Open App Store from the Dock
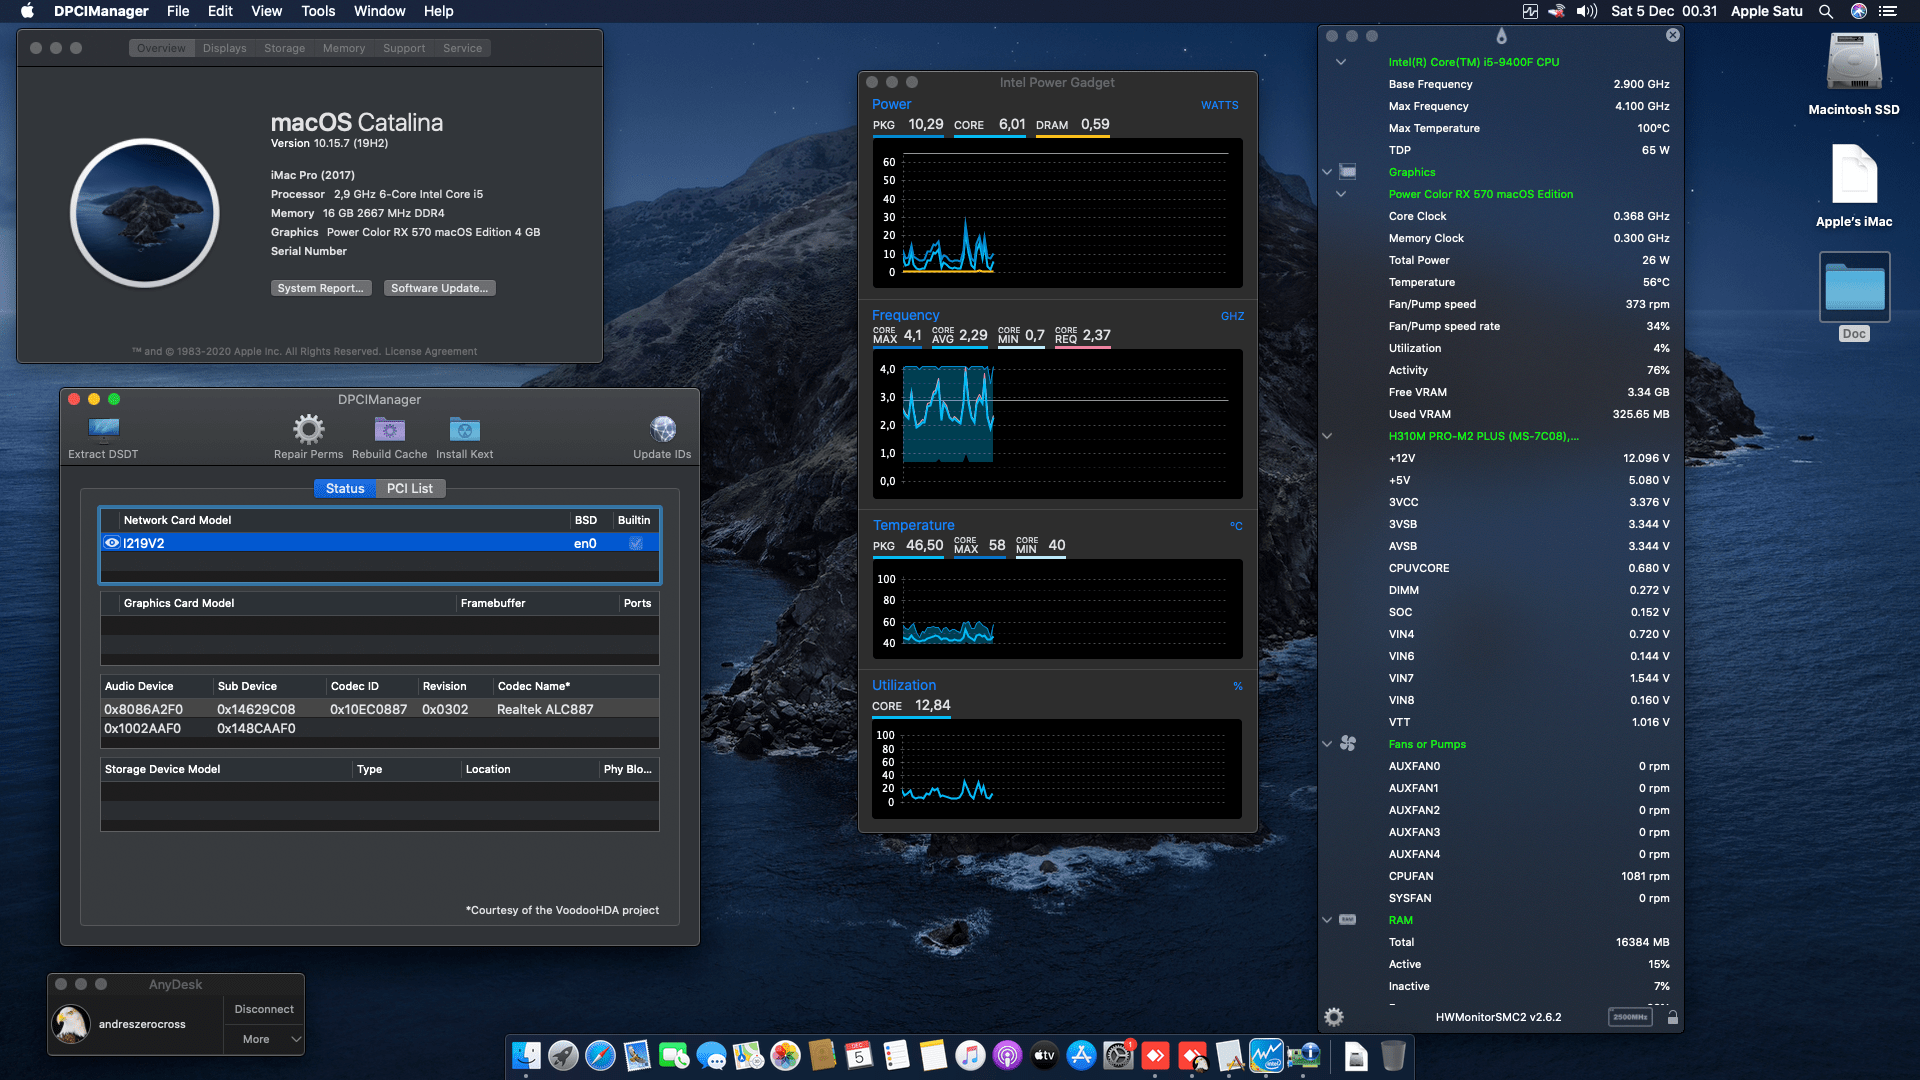Screen dimensions: 1920x1080 [1081, 1056]
